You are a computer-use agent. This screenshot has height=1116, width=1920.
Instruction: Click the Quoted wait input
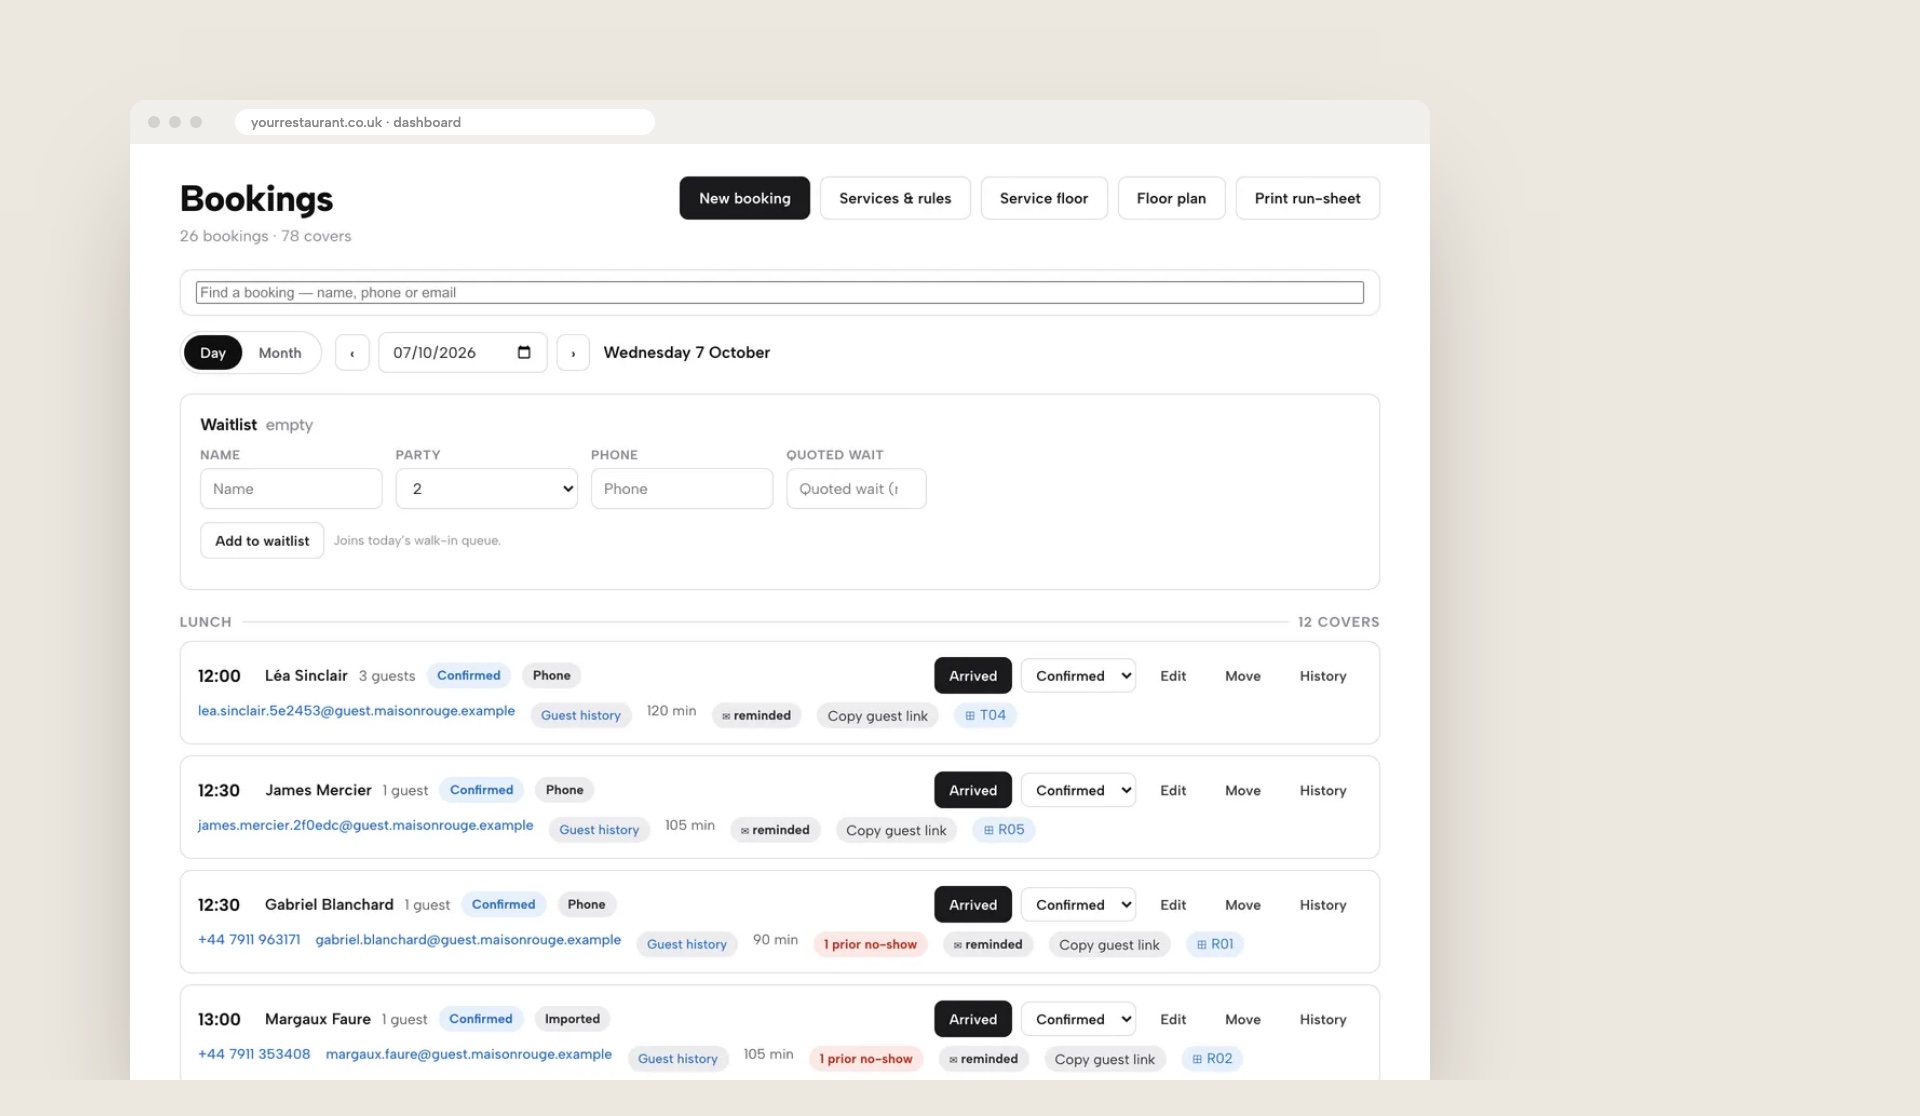[x=856, y=489]
